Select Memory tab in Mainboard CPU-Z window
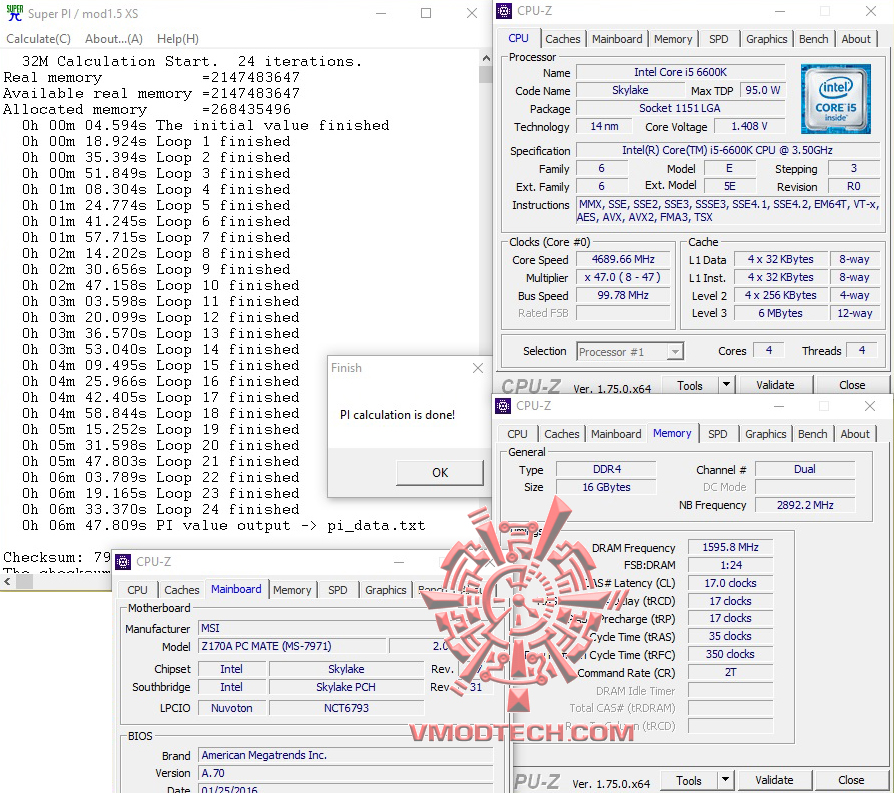Image resolution: width=894 pixels, height=793 pixels. (x=292, y=590)
